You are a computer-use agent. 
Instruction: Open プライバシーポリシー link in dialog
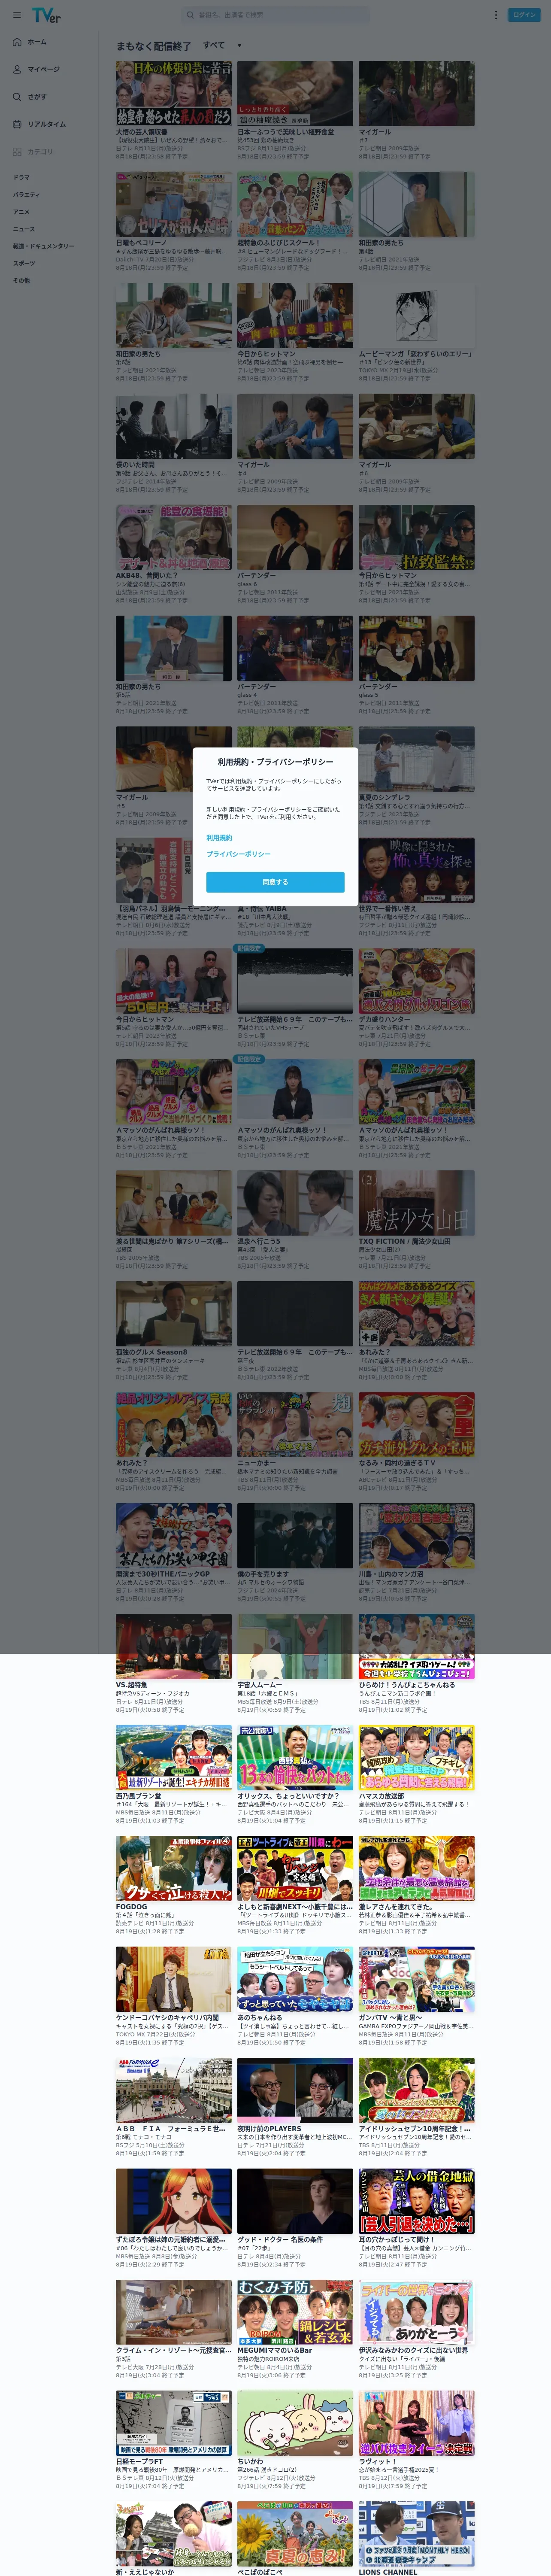238,854
